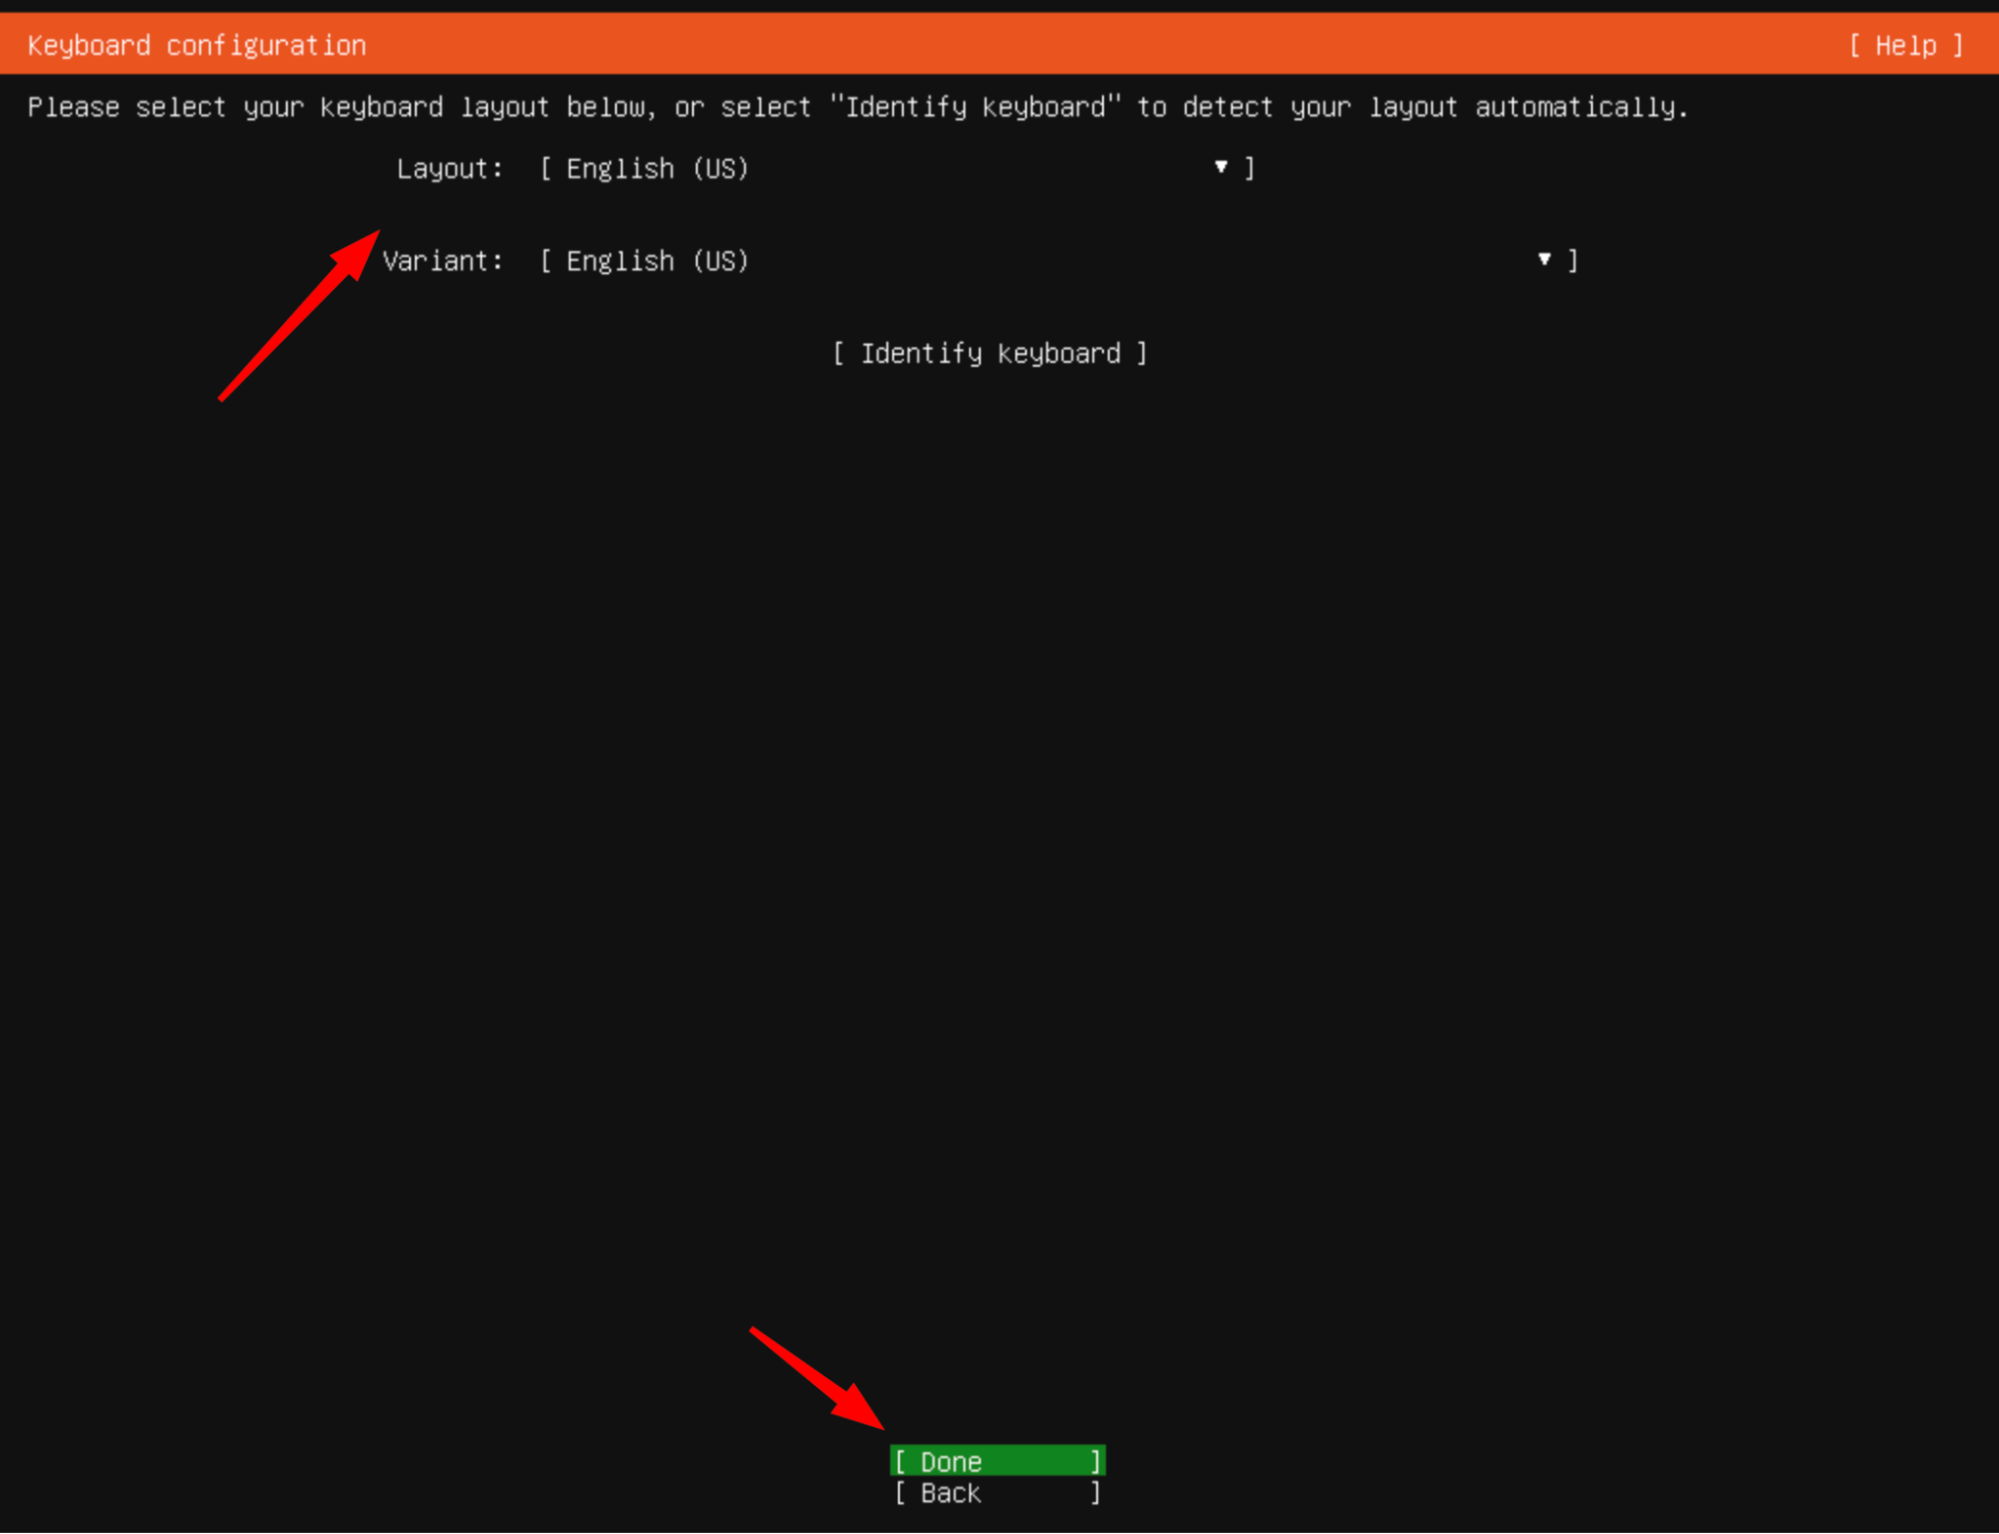Click the instruction text about selecting keyboard layout
The width and height of the screenshot is (1999, 1534).
point(858,107)
